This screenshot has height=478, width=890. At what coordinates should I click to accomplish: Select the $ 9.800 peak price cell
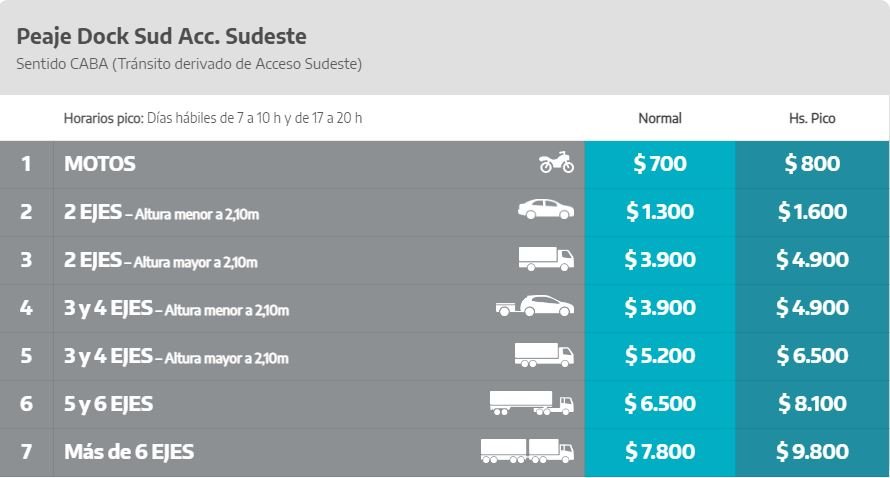pyautogui.click(x=812, y=452)
